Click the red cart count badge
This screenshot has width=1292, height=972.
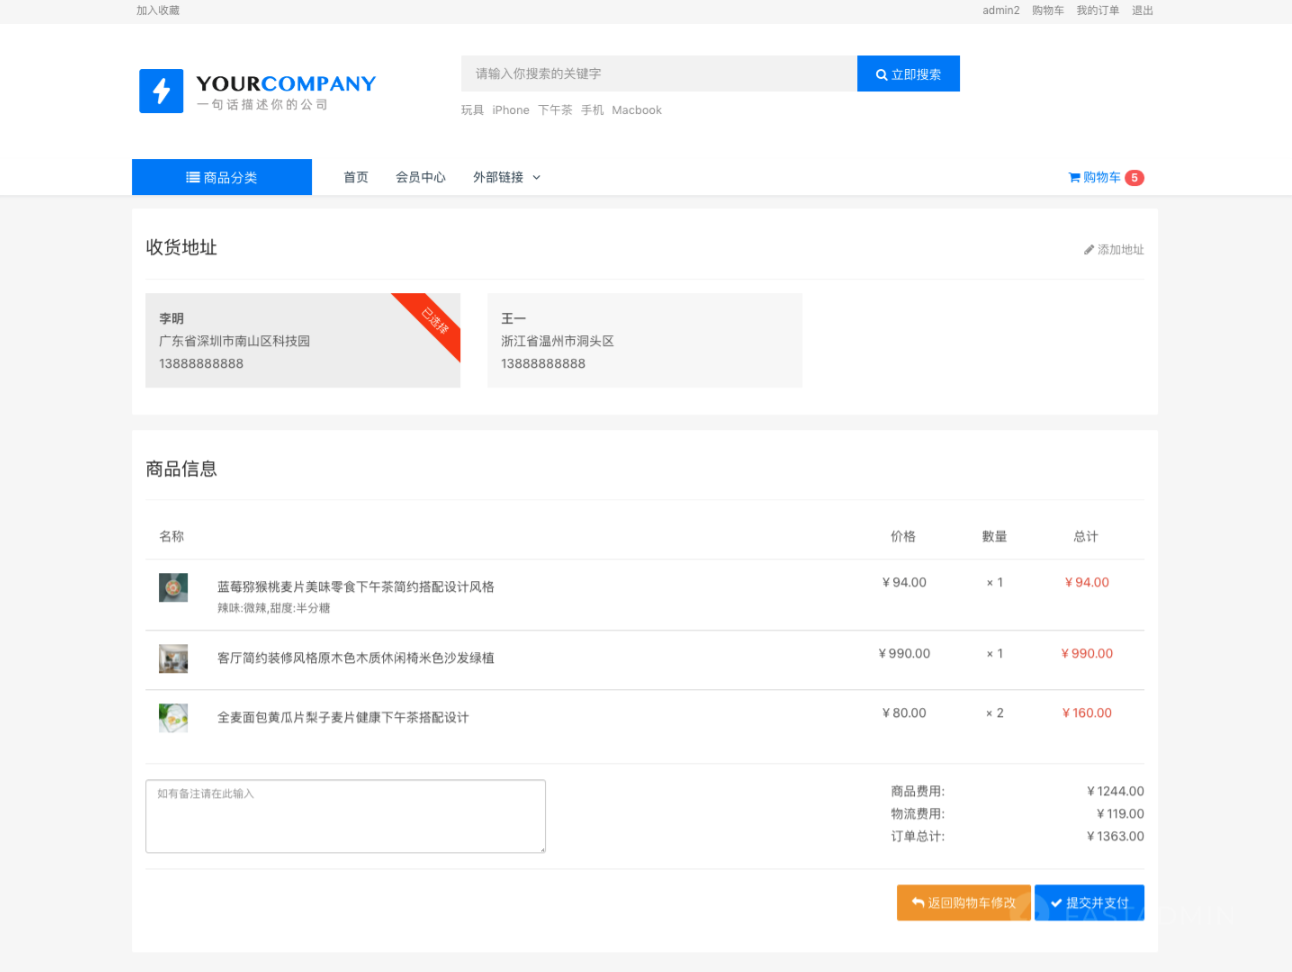1134,178
